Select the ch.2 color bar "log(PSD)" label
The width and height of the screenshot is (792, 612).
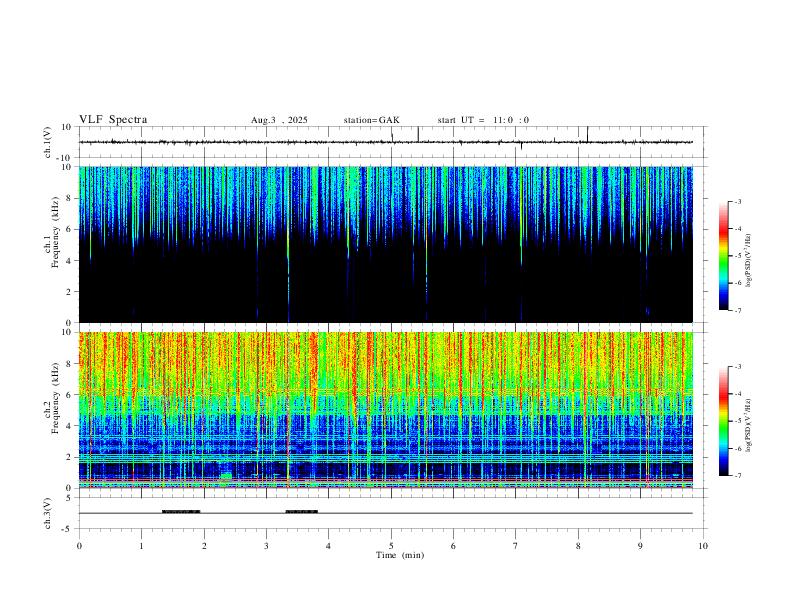(x=749, y=425)
